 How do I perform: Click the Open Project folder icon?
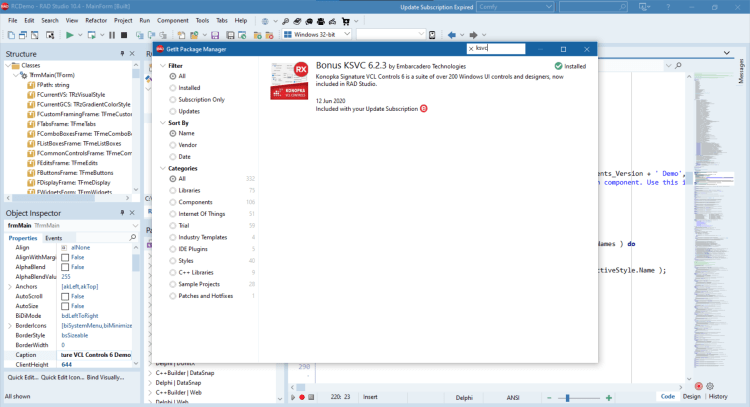(194, 35)
